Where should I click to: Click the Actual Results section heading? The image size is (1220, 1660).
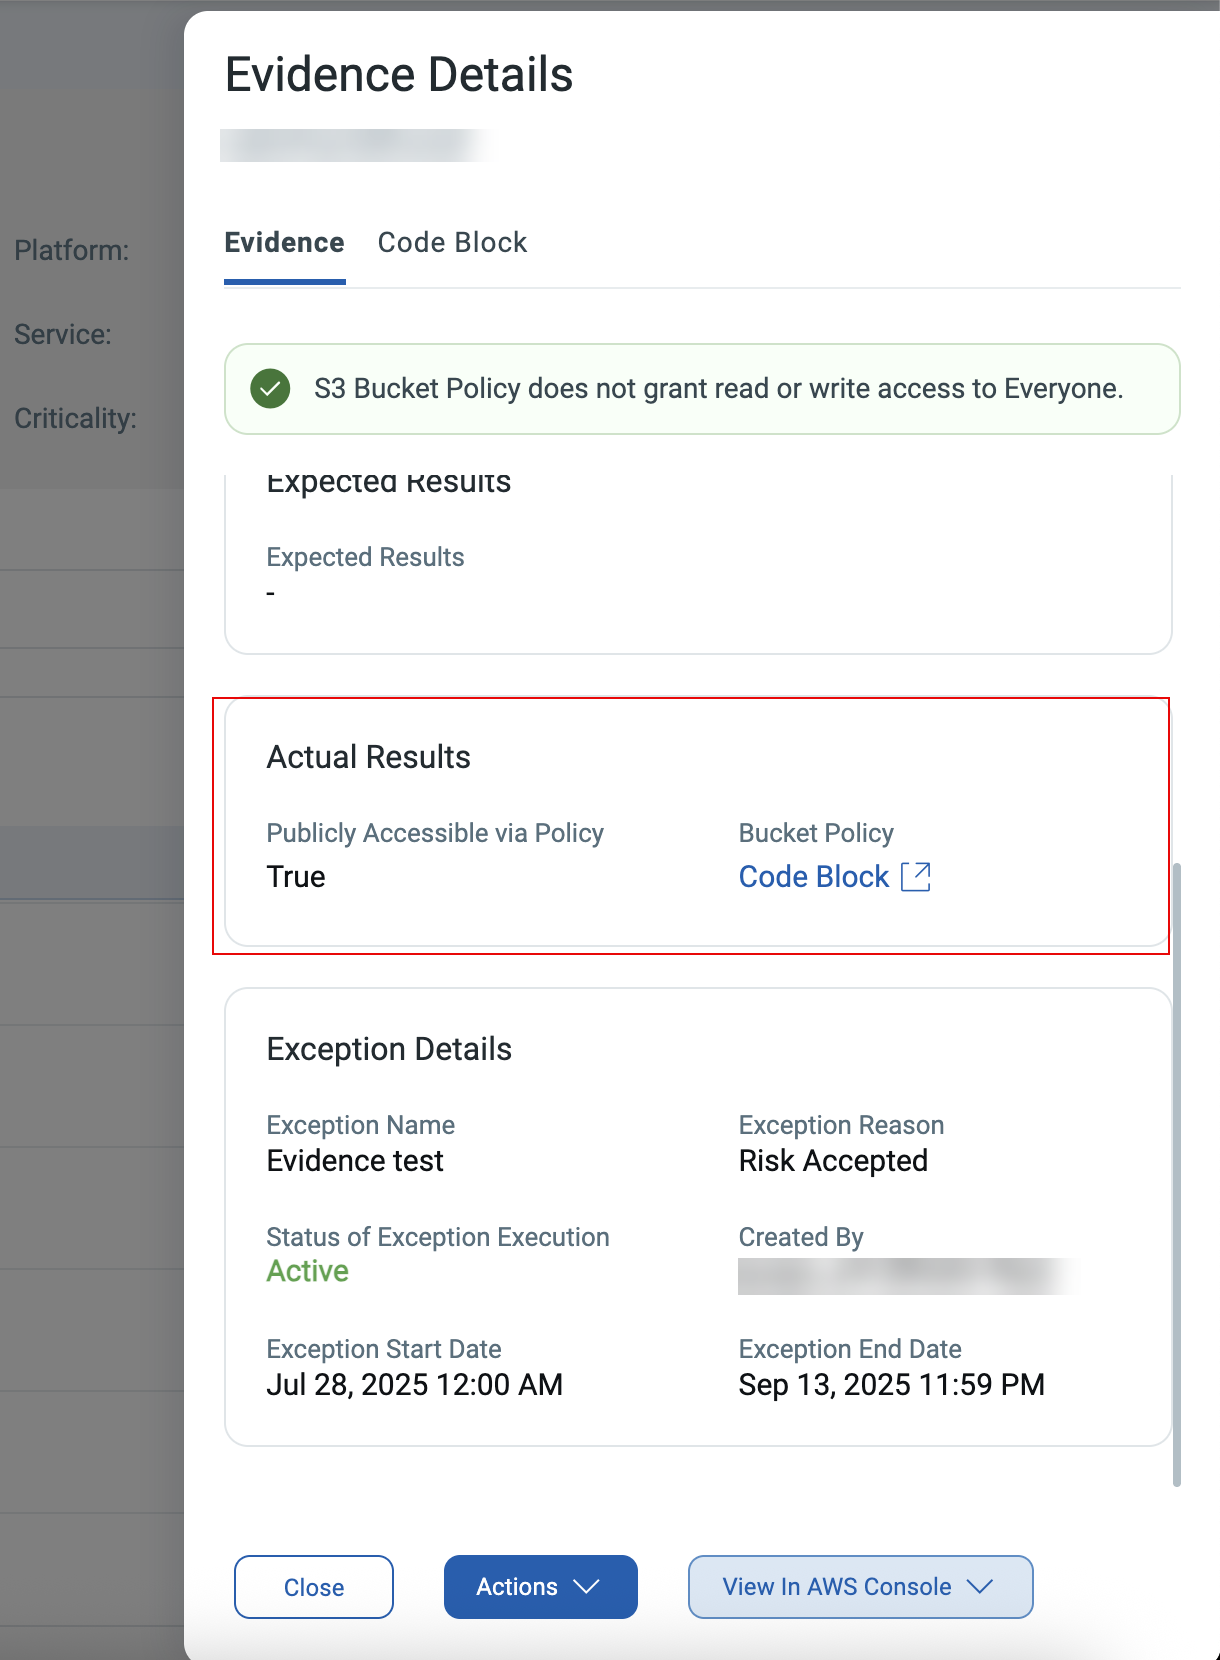click(x=368, y=757)
